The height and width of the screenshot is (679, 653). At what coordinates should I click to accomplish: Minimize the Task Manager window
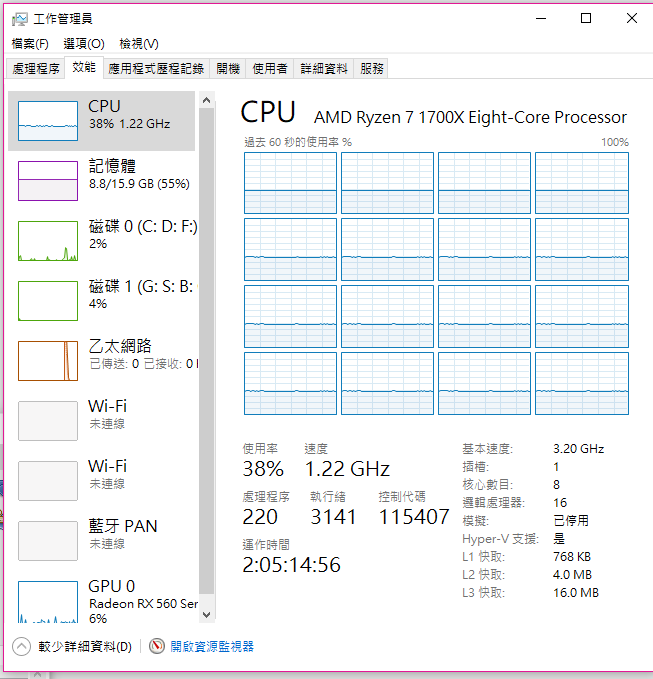point(541,19)
